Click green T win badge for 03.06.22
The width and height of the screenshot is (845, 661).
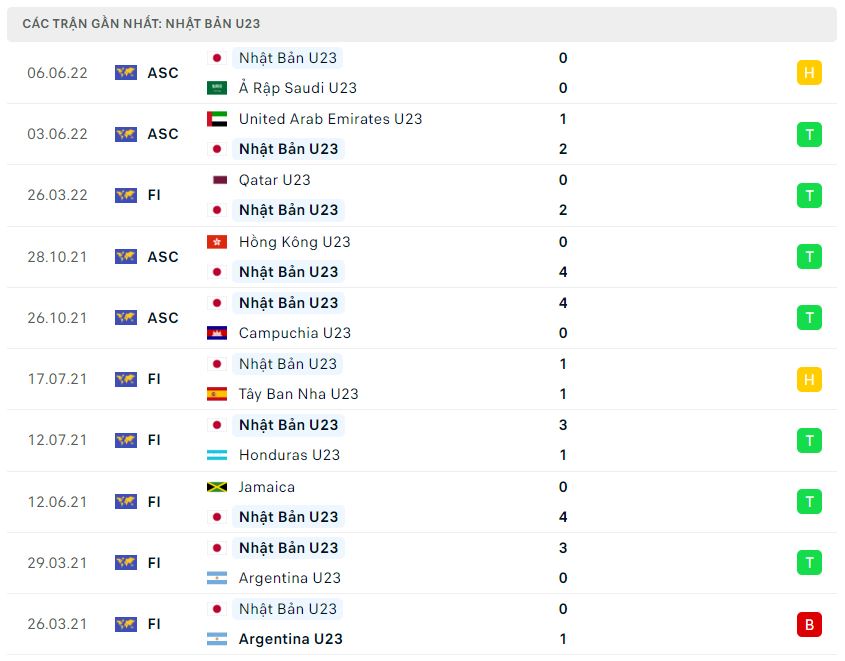tap(809, 134)
